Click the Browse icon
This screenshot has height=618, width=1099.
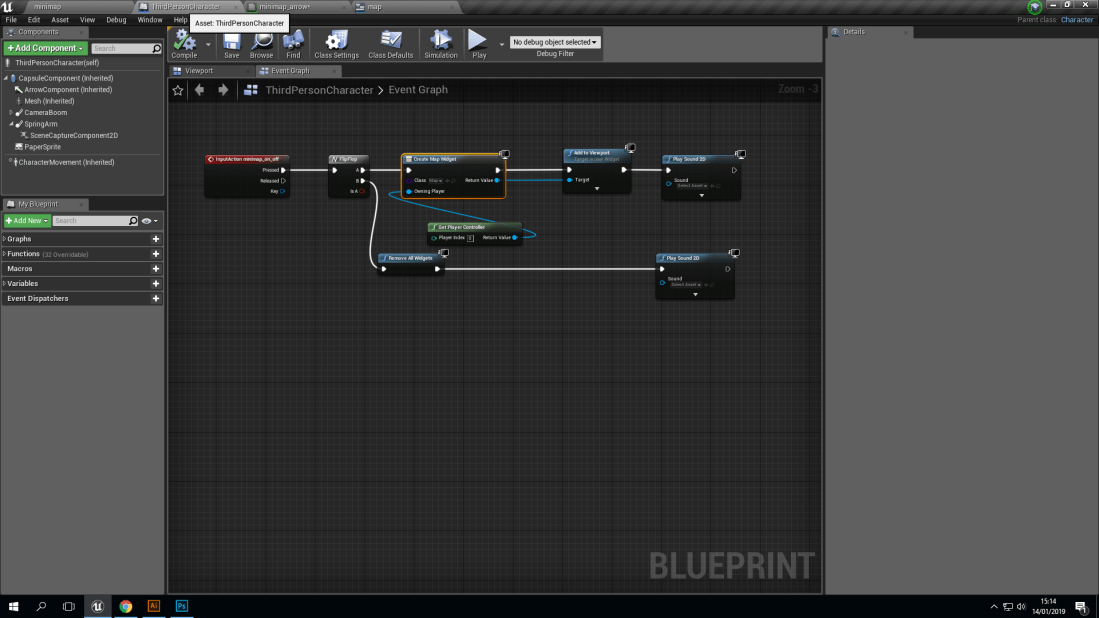click(x=262, y=42)
